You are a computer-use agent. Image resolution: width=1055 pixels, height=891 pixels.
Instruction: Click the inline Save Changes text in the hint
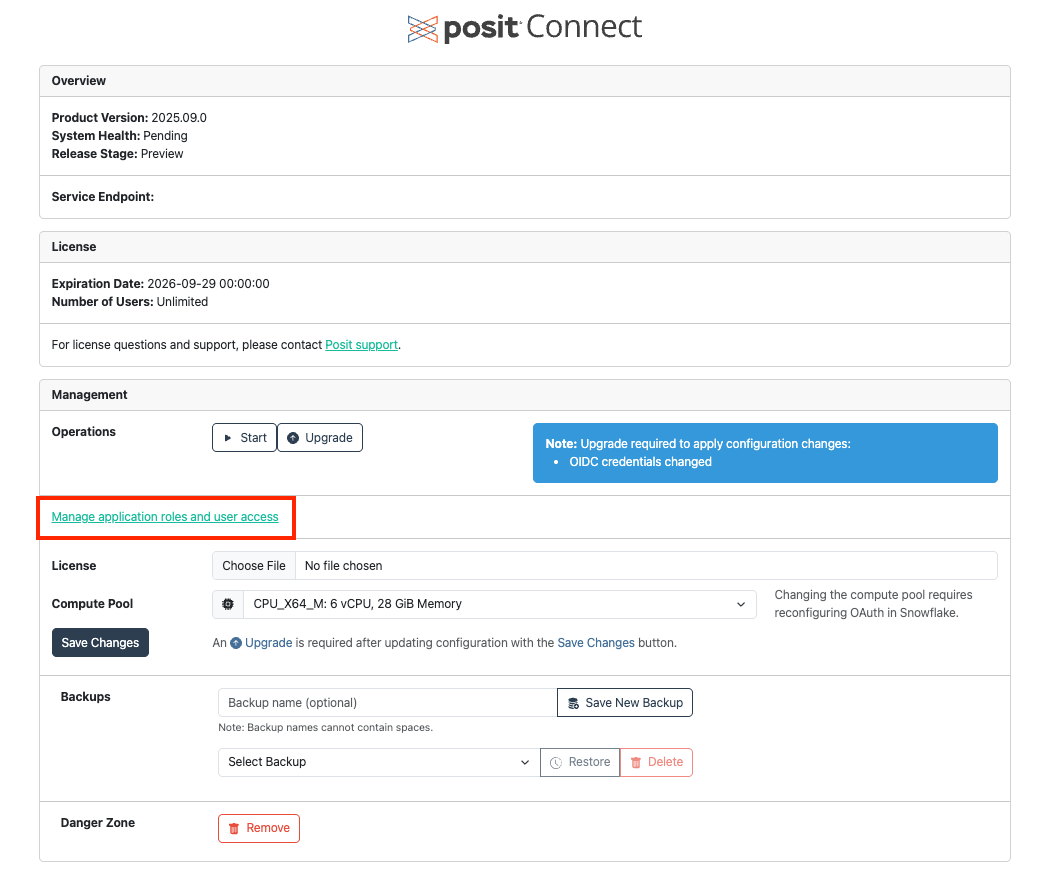coord(596,643)
